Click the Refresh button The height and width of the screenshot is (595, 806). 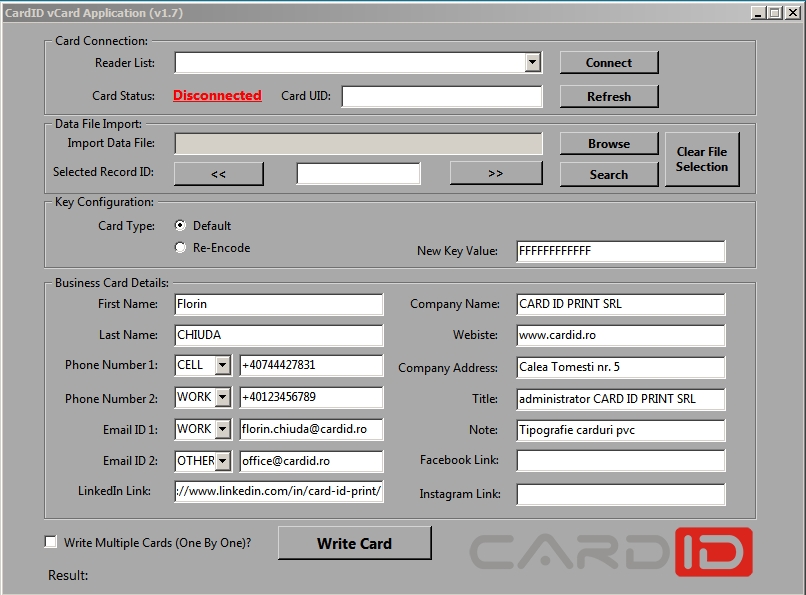click(608, 96)
